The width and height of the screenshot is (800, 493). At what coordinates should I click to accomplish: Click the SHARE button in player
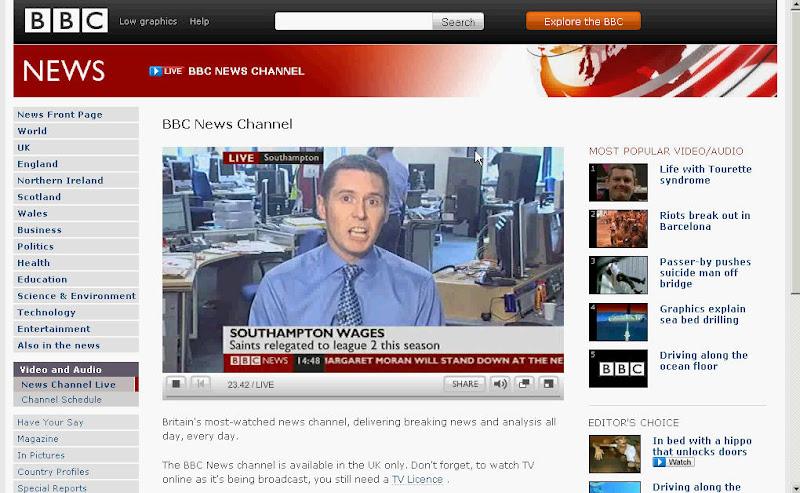tap(465, 384)
